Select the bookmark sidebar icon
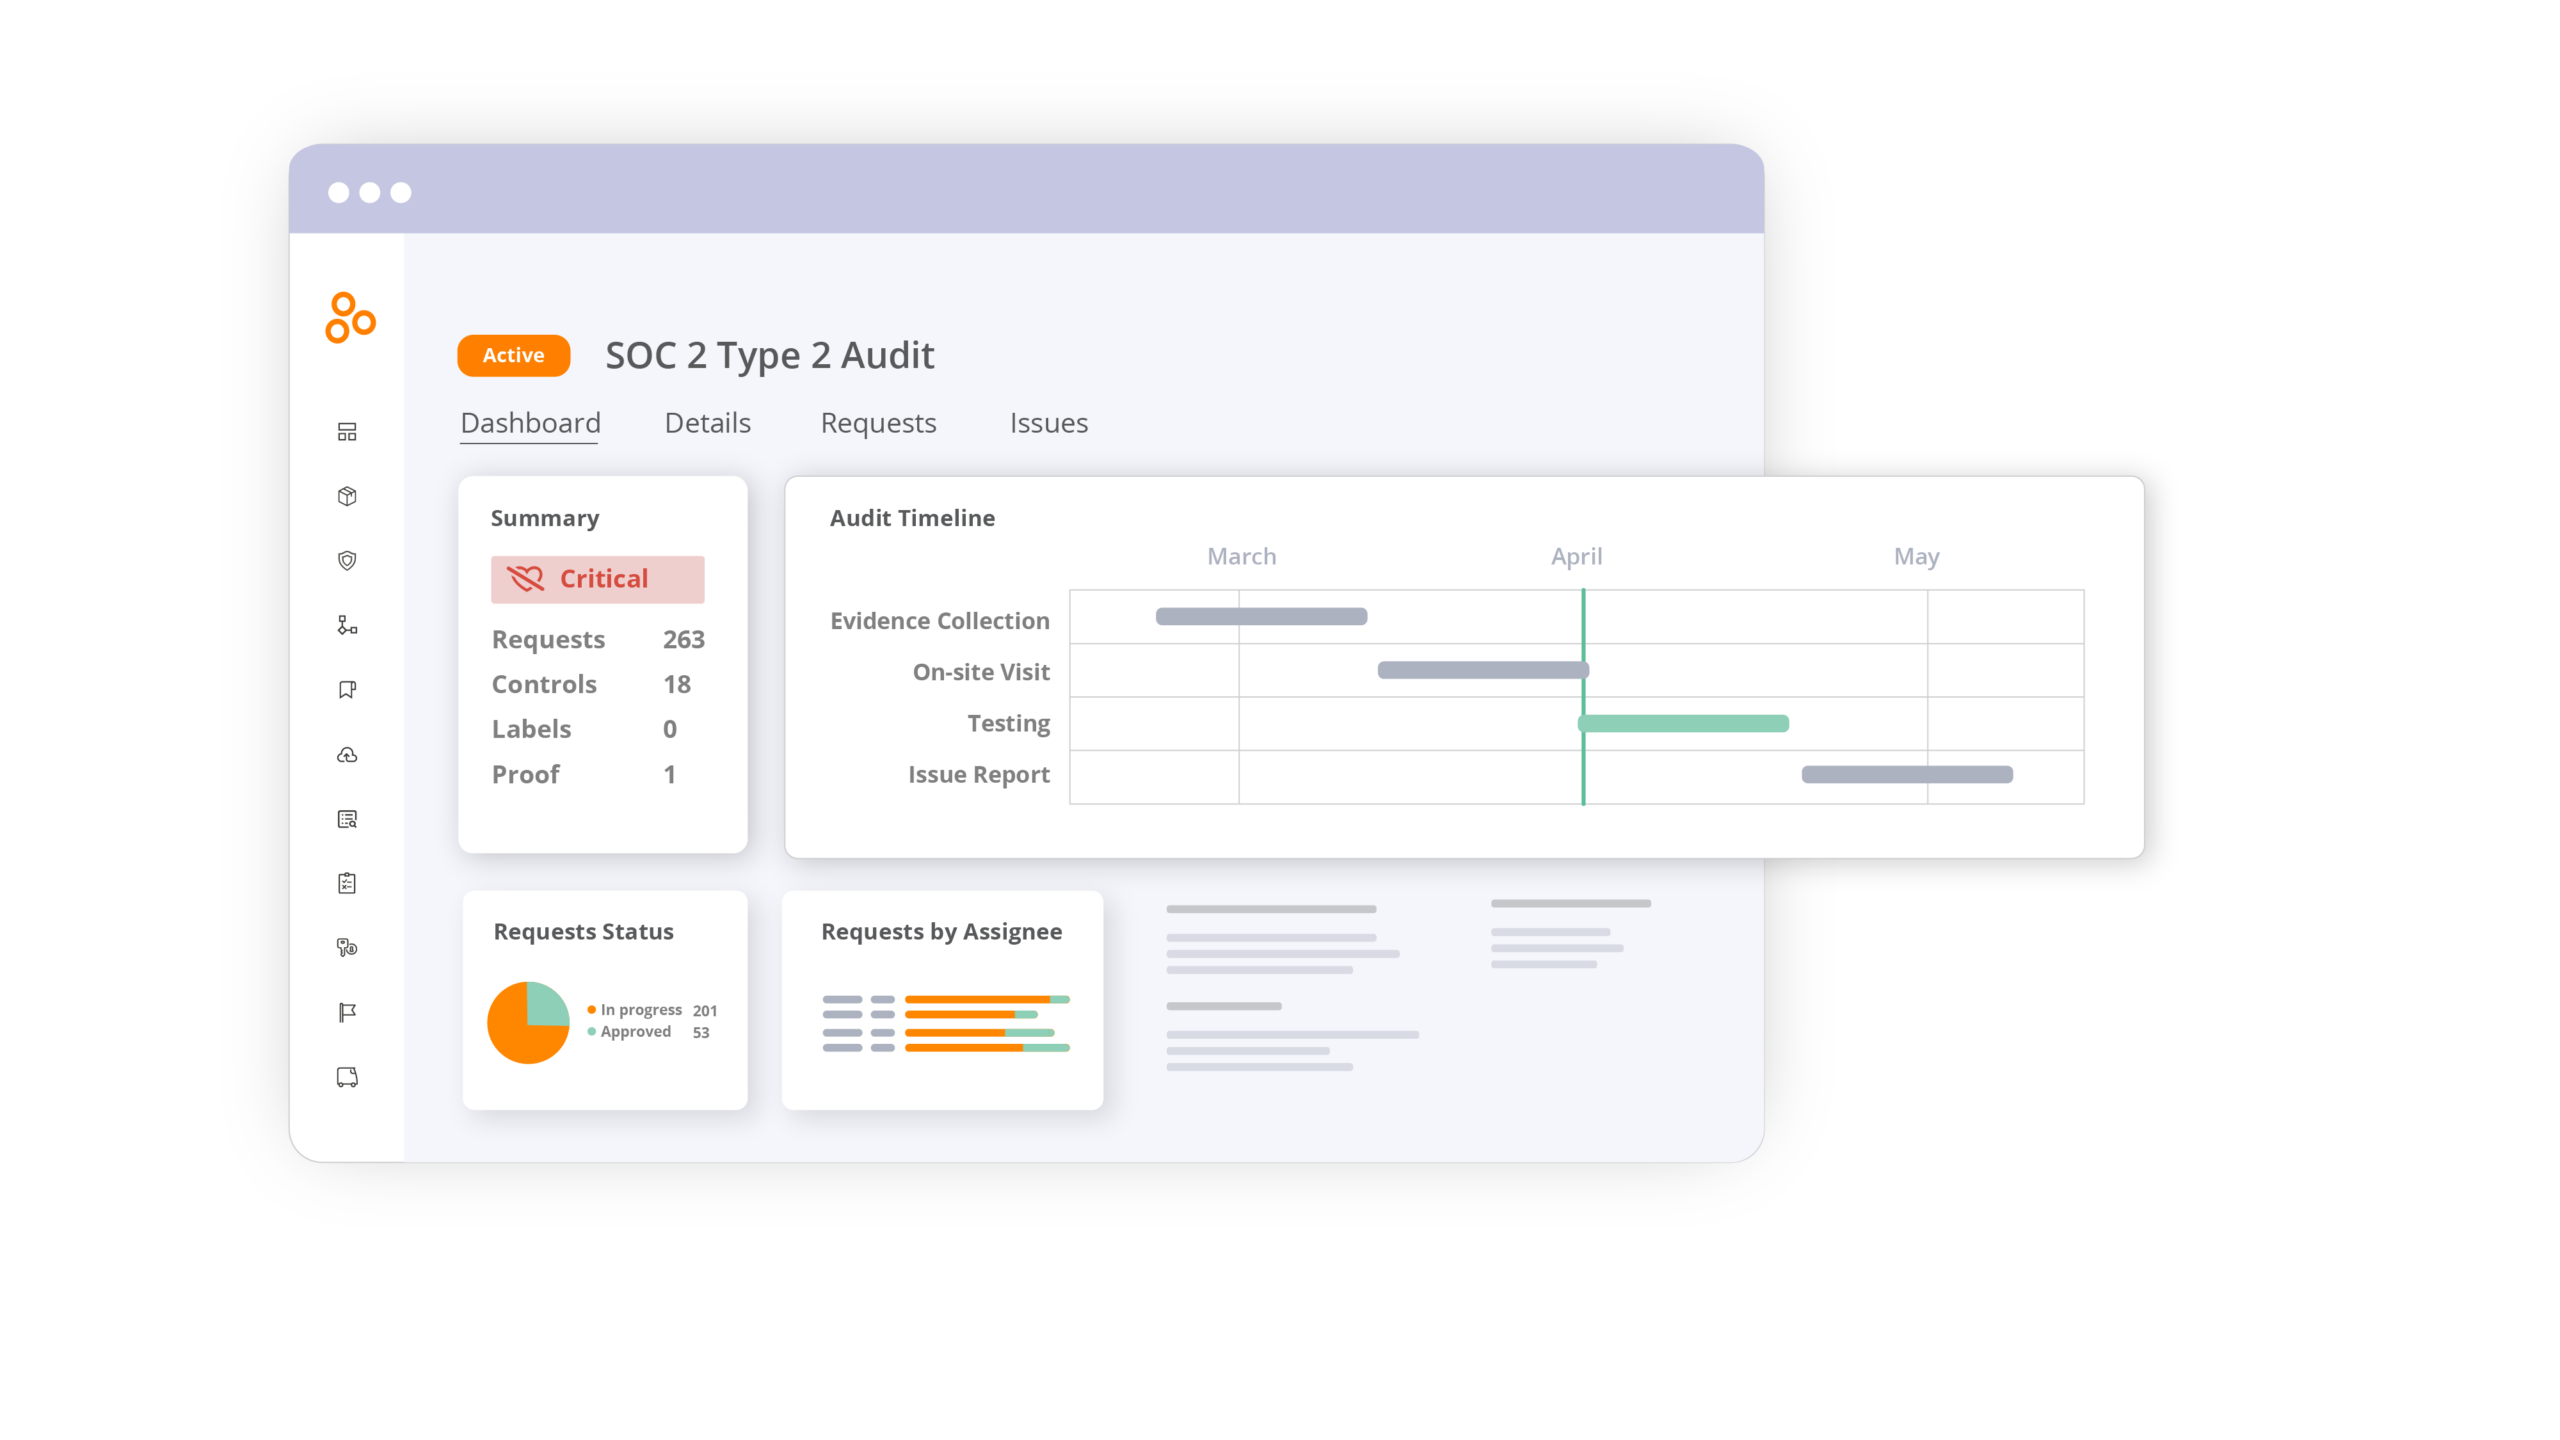The width and height of the screenshot is (2560, 1440). click(347, 690)
